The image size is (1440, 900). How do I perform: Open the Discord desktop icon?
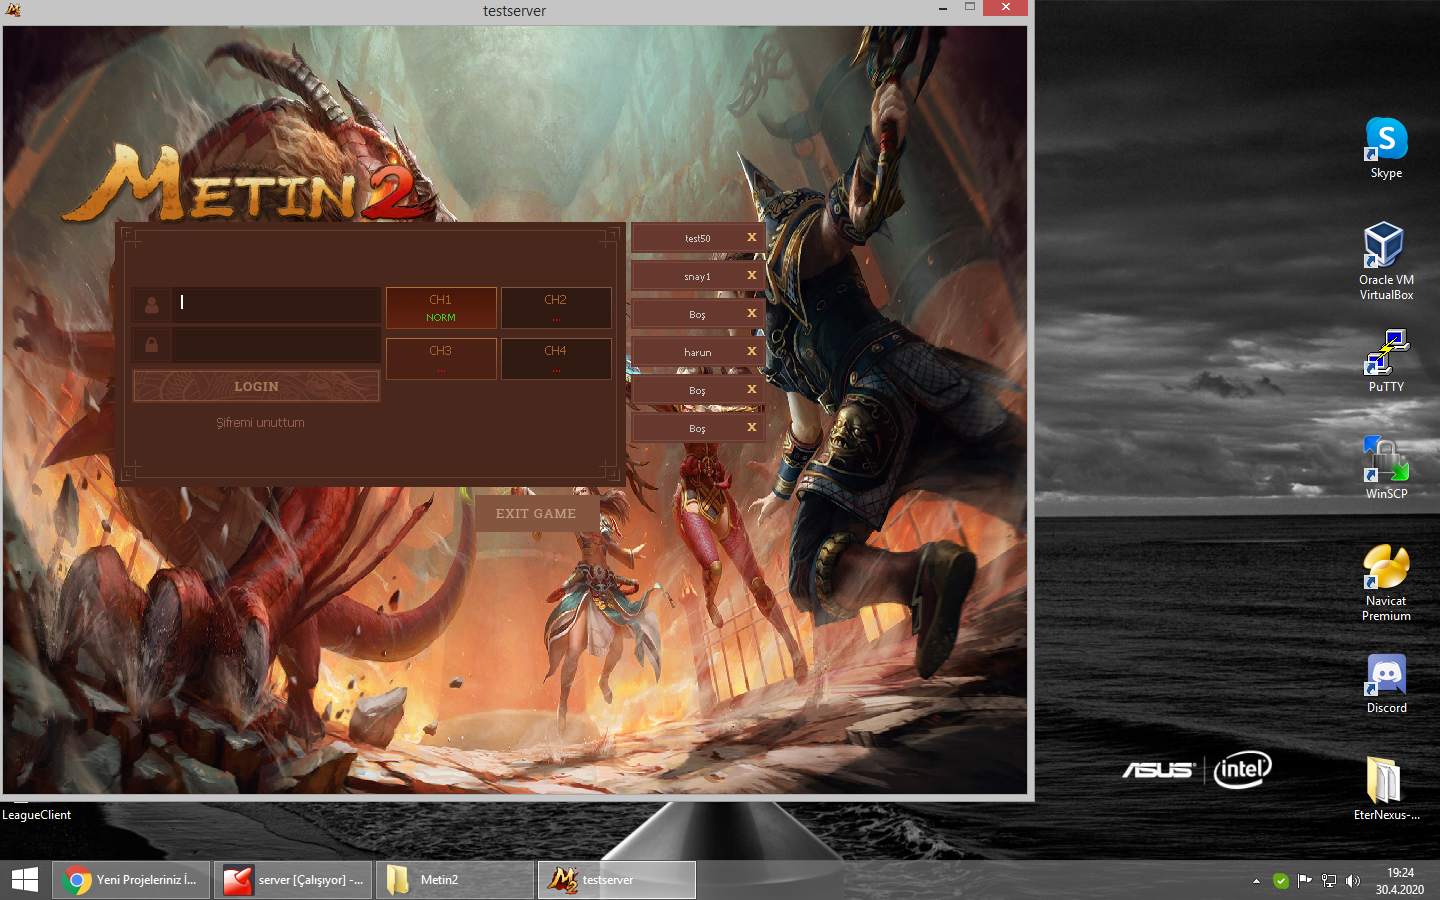(x=1386, y=684)
